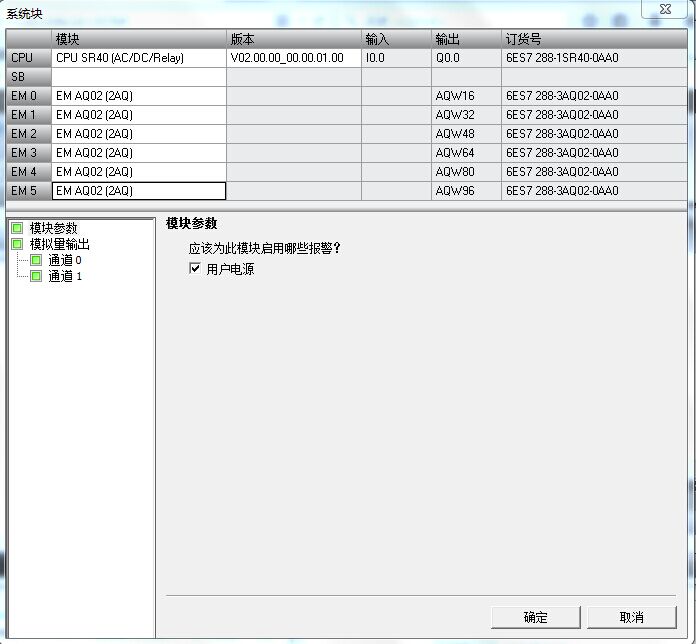Select the EM 1 row header

tap(29, 115)
